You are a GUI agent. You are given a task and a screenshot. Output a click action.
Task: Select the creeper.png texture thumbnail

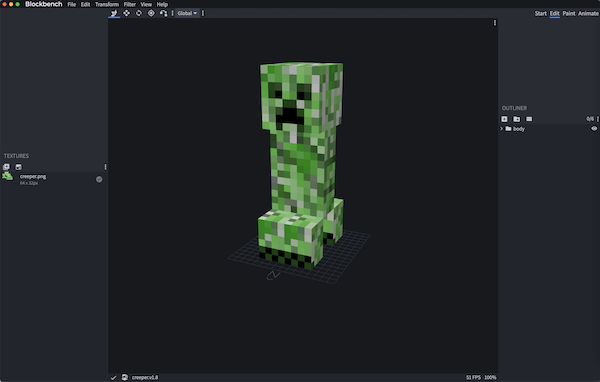click(x=8, y=176)
